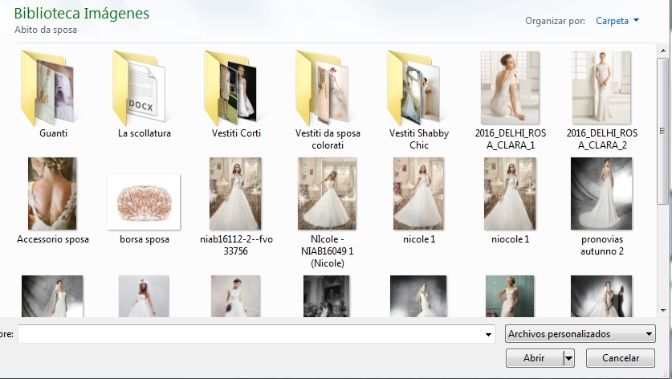Click the Biblioteca Imágenes title
This screenshot has height=379, width=672.
81,13
